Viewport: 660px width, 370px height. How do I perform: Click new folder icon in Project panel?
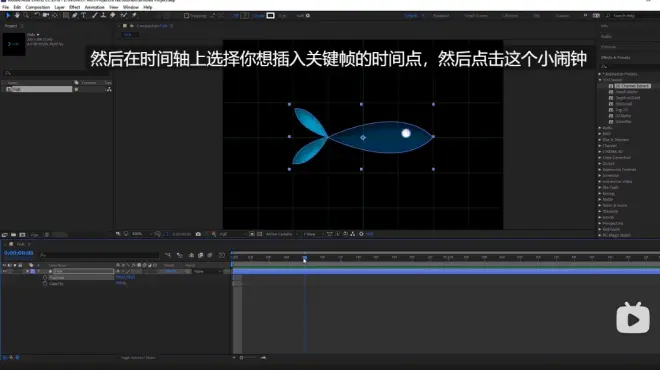click(x=13, y=235)
